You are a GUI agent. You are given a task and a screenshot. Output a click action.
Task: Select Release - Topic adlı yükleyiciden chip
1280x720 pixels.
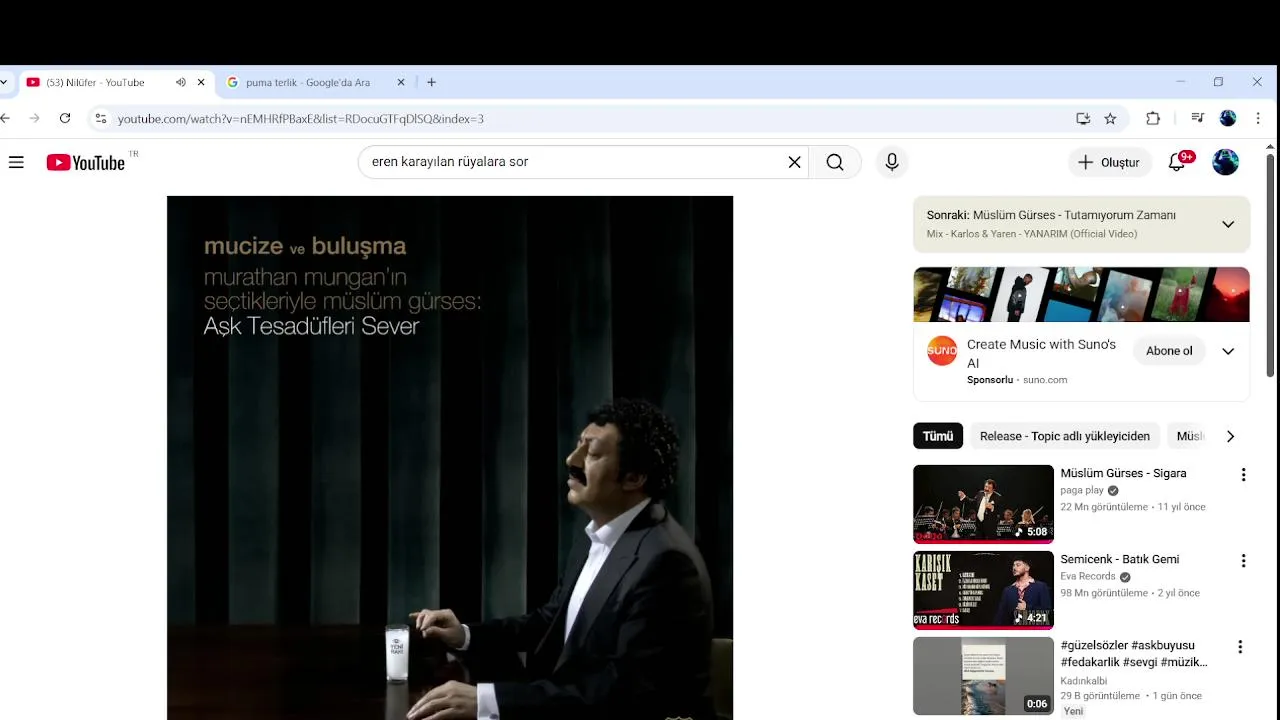coord(1065,436)
